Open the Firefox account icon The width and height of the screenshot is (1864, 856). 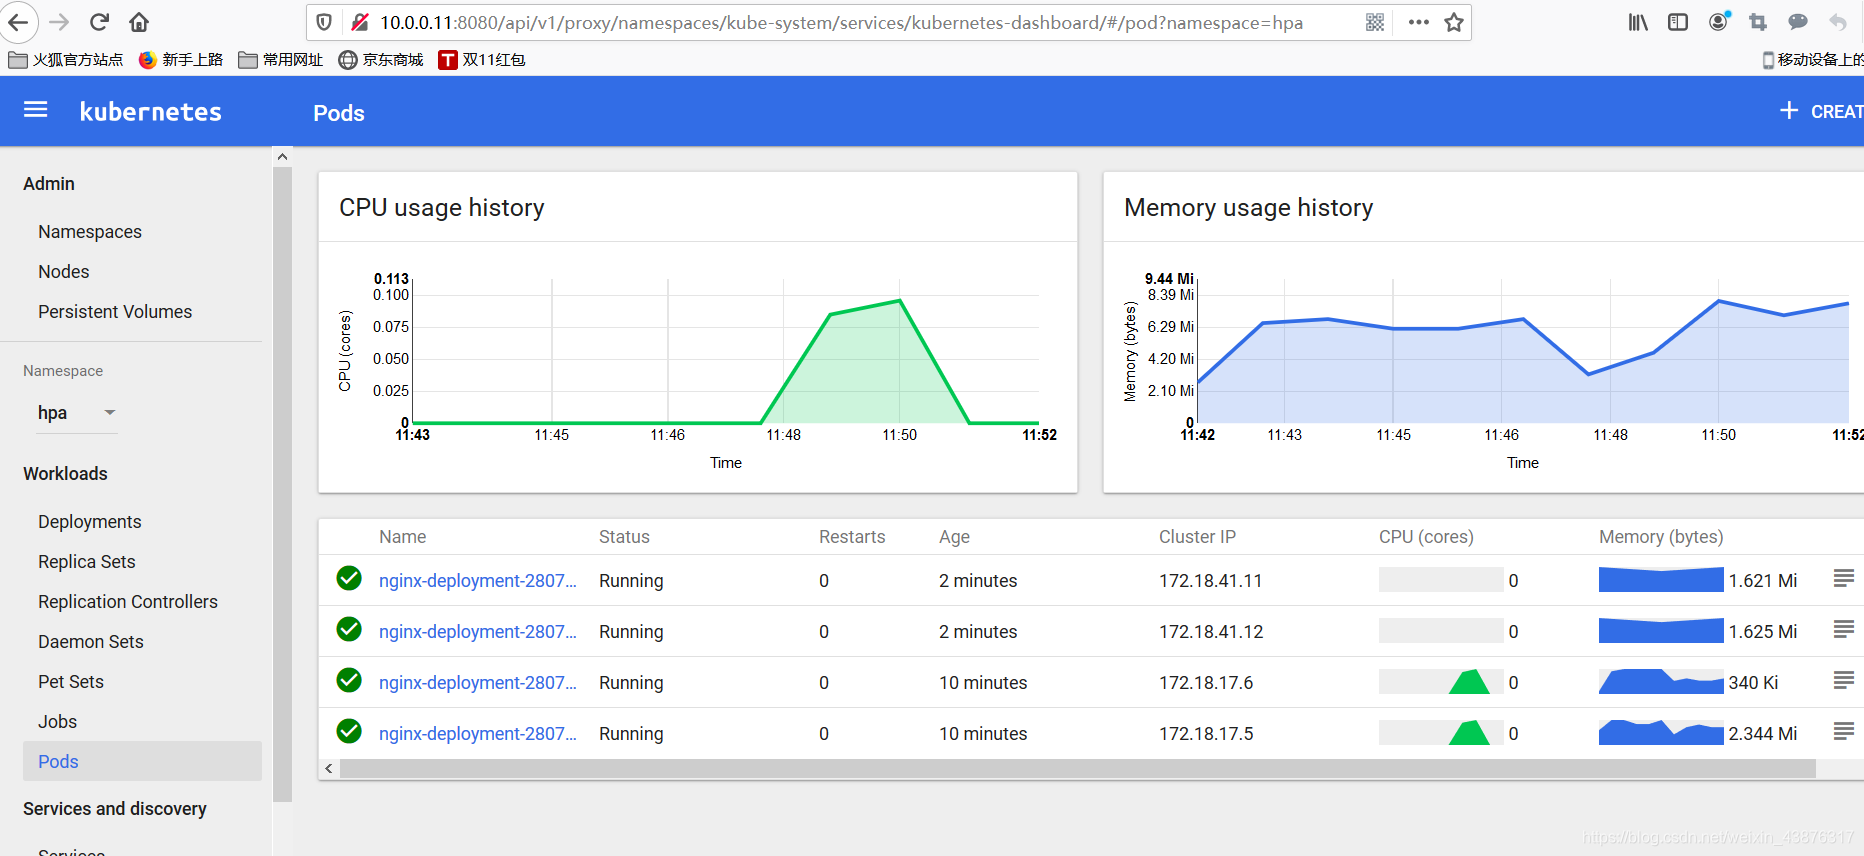click(1719, 21)
